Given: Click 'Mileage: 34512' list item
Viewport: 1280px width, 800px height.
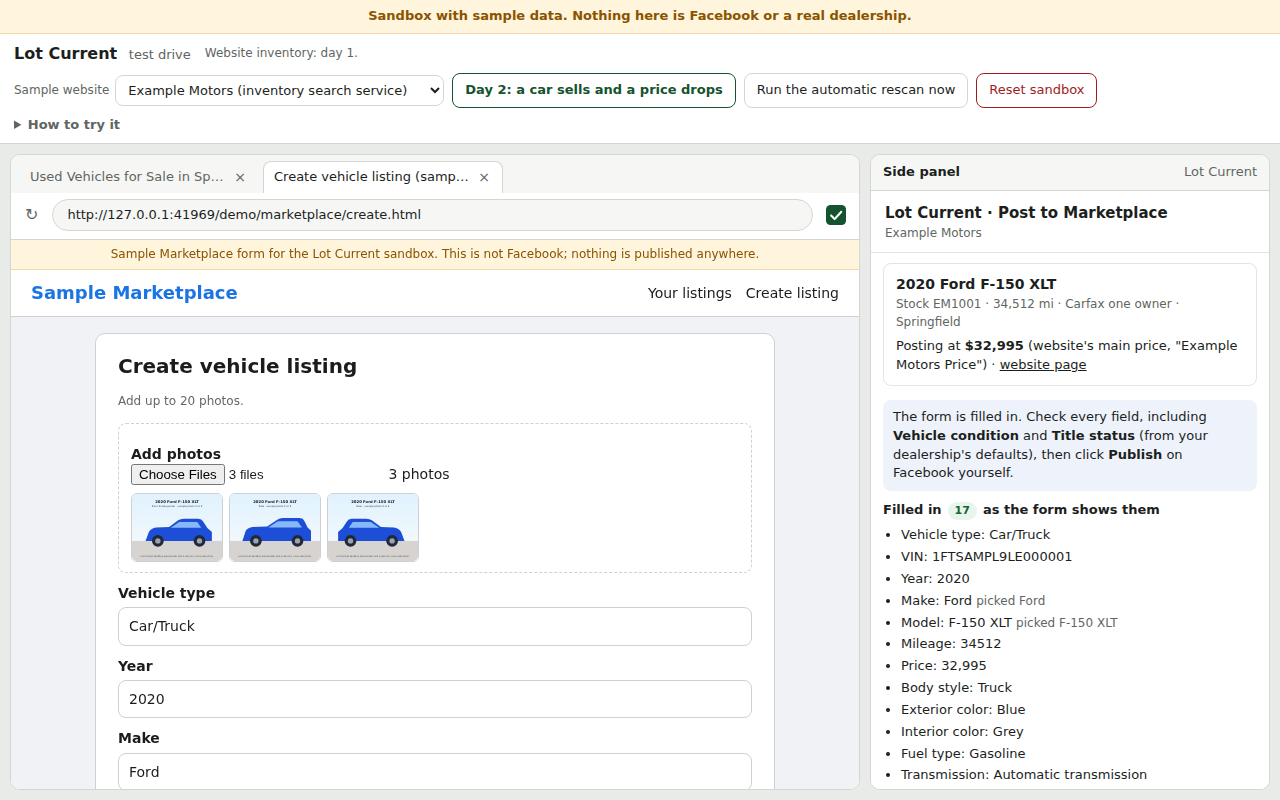Looking at the screenshot, I should click(951, 644).
